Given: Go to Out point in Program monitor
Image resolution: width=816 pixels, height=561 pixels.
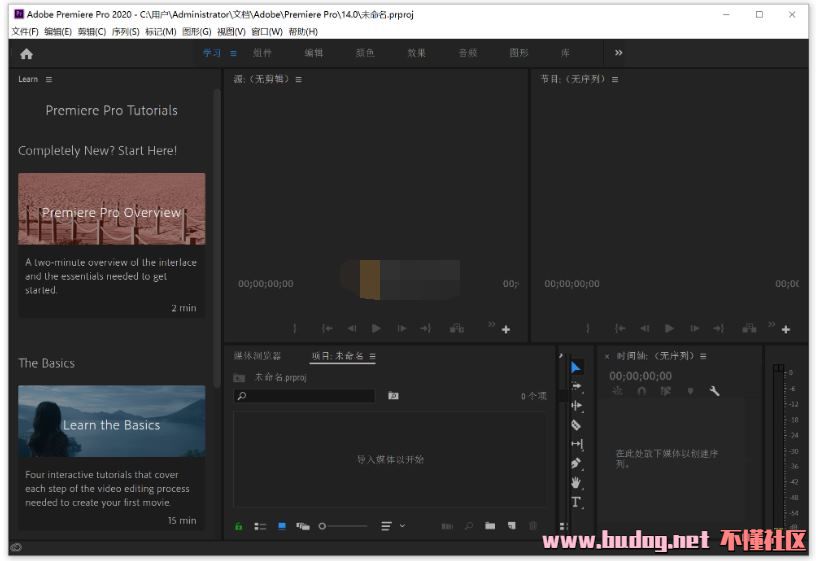Looking at the screenshot, I should pyautogui.click(x=718, y=328).
